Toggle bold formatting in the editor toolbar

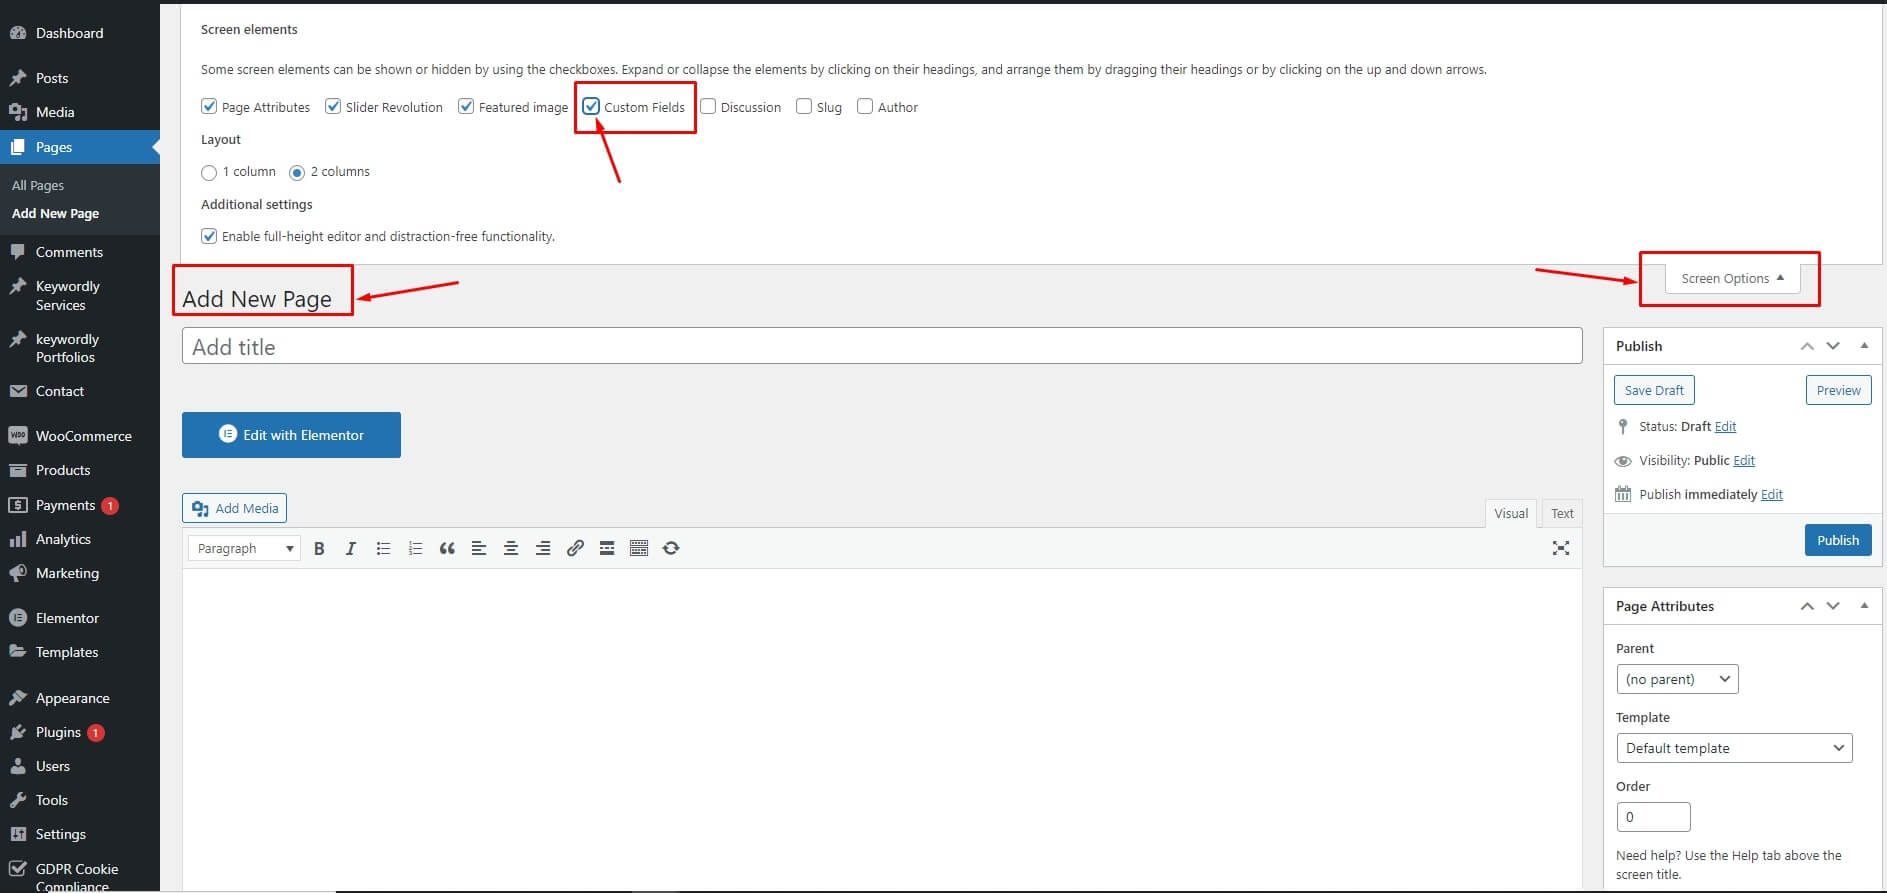tap(319, 548)
